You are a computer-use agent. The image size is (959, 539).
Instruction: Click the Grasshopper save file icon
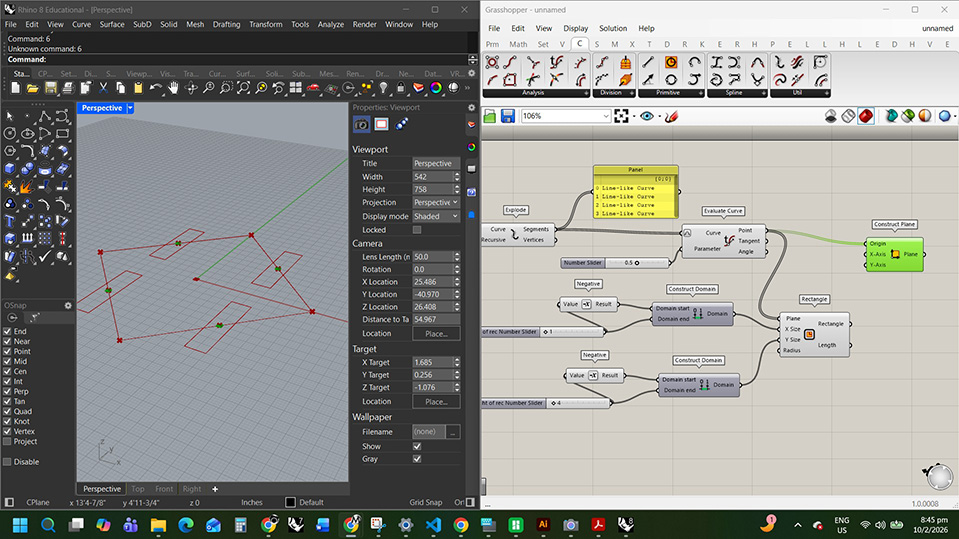507,117
